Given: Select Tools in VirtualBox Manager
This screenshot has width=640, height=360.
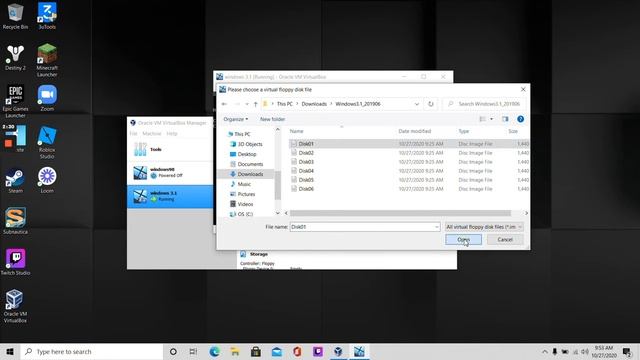Looking at the screenshot, I should tap(170, 149).
